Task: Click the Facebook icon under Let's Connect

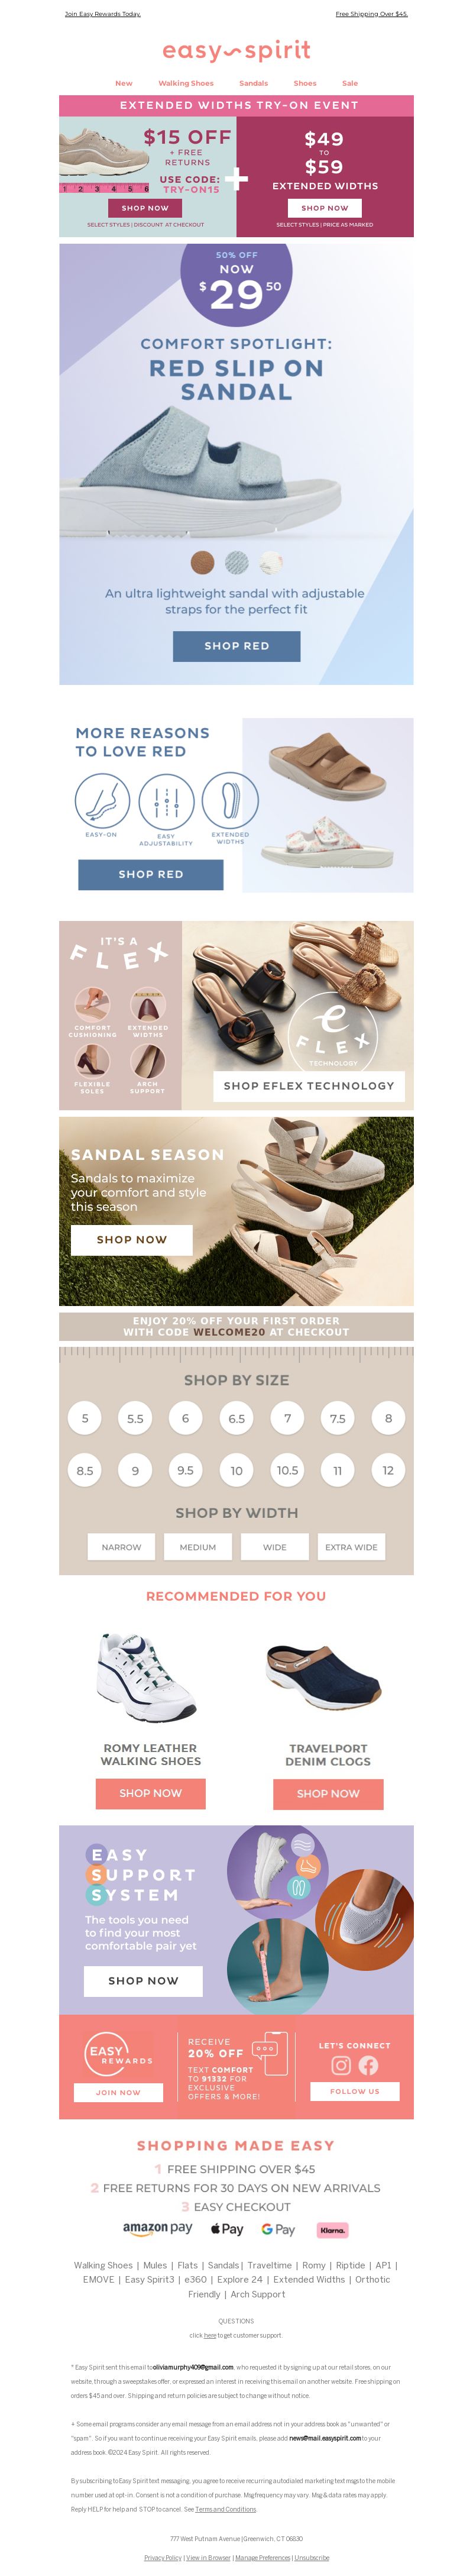Action: pyautogui.click(x=368, y=2065)
